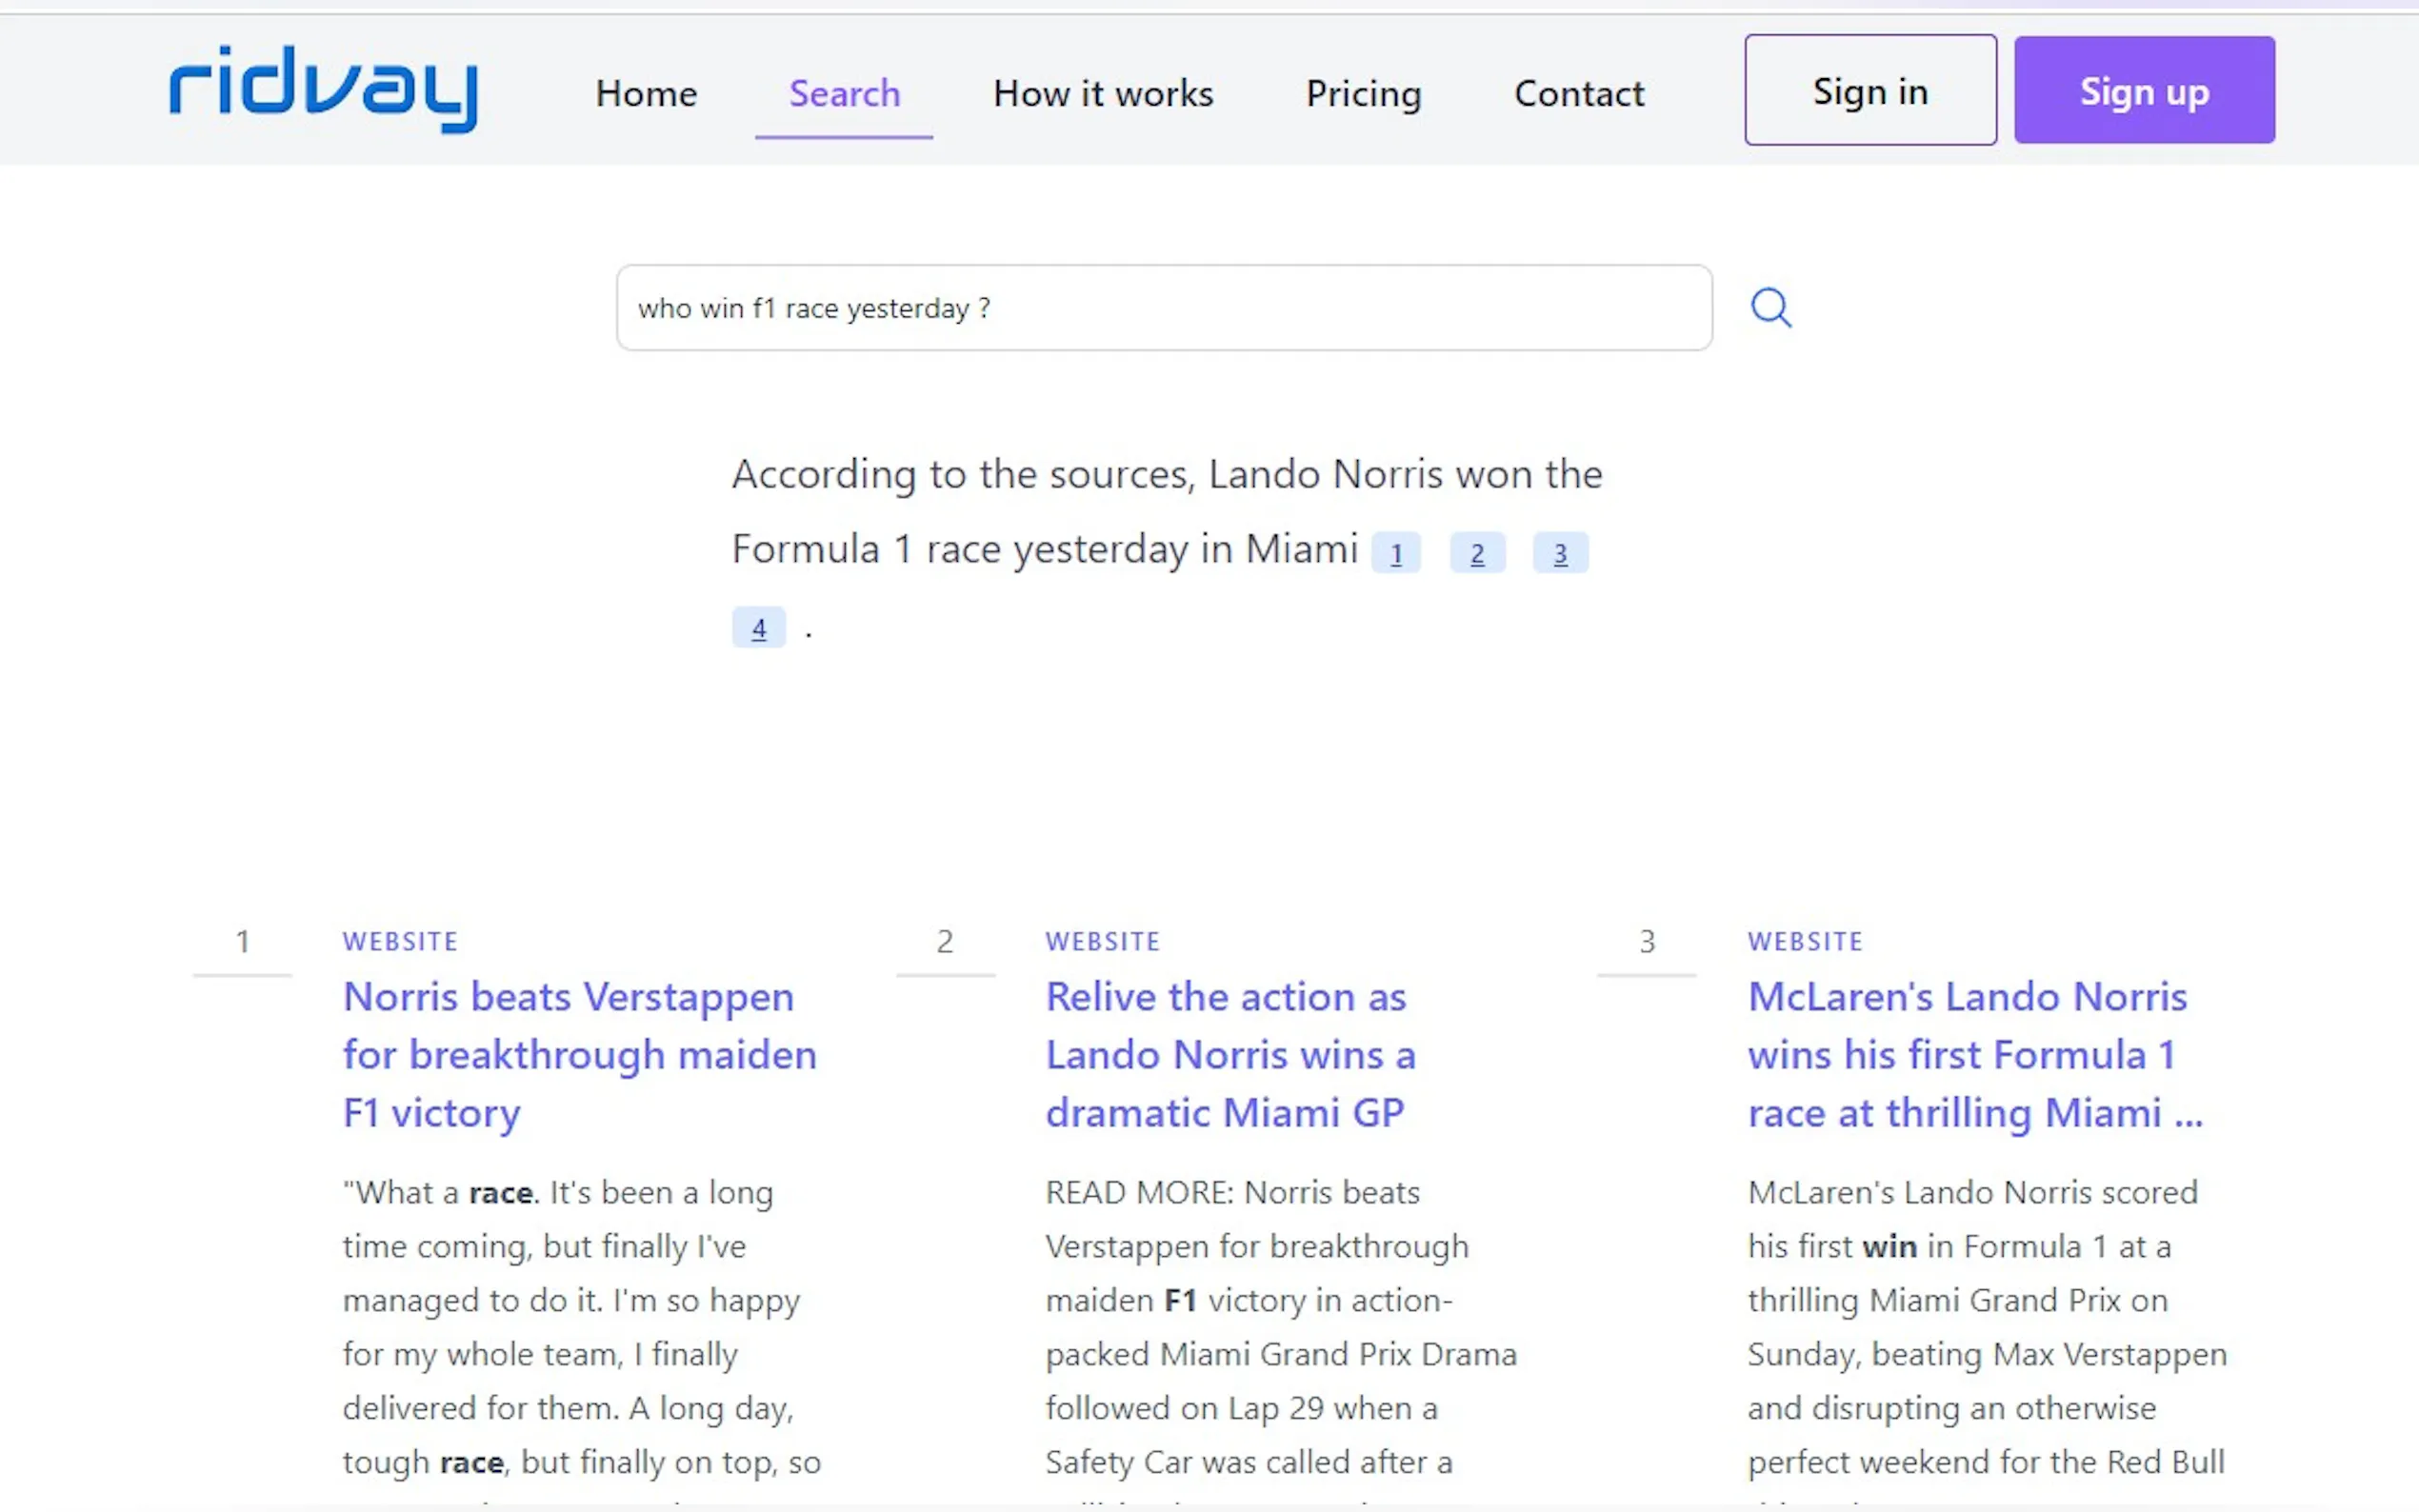Image resolution: width=2419 pixels, height=1512 pixels.
Task: Open 'Relive the action' Miami GP result
Action: pyautogui.click(x=1229, y=1054)
